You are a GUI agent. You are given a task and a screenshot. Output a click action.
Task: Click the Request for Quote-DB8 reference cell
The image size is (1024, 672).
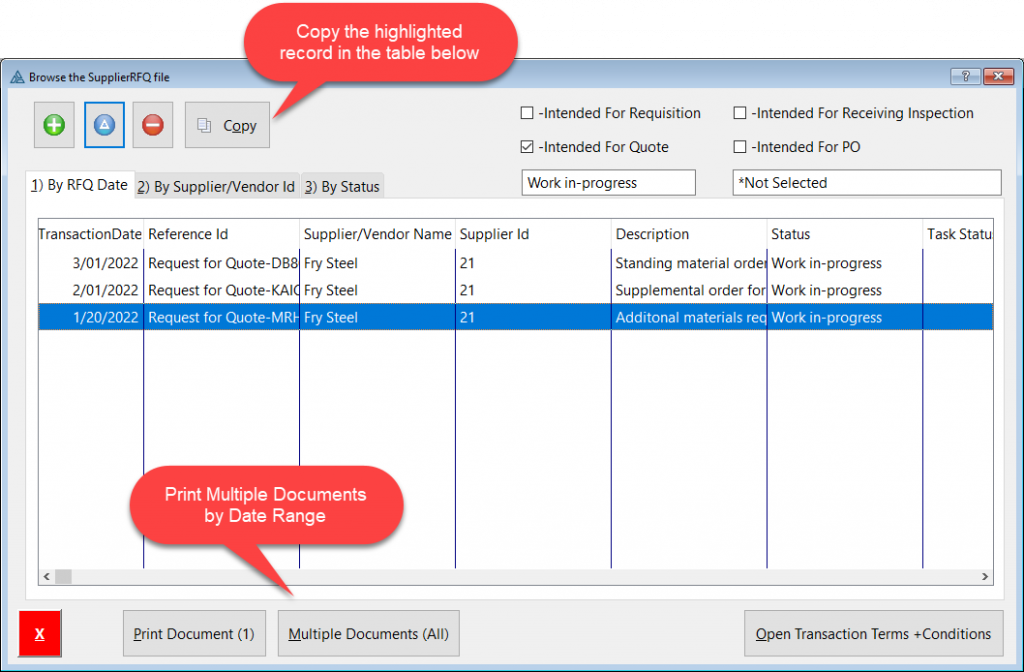222,263
